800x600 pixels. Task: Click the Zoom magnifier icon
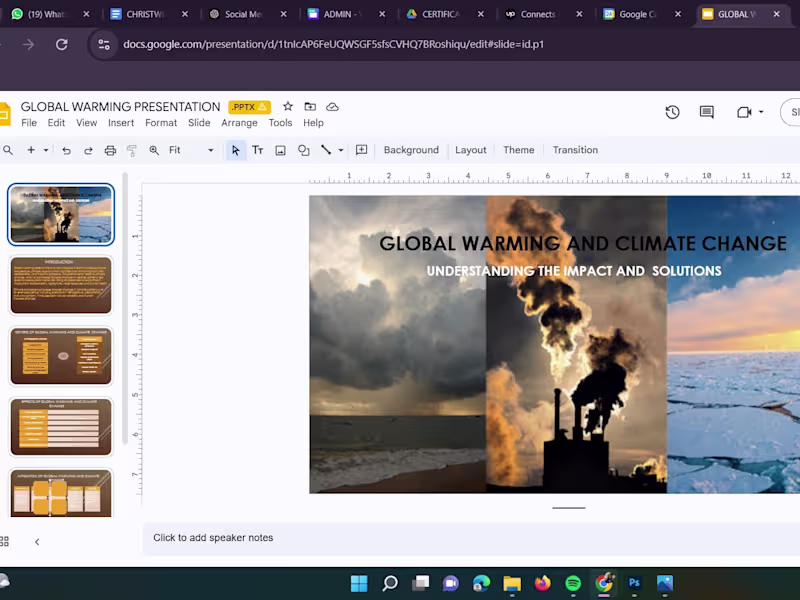pyautogui.click(x=154, y=149)
